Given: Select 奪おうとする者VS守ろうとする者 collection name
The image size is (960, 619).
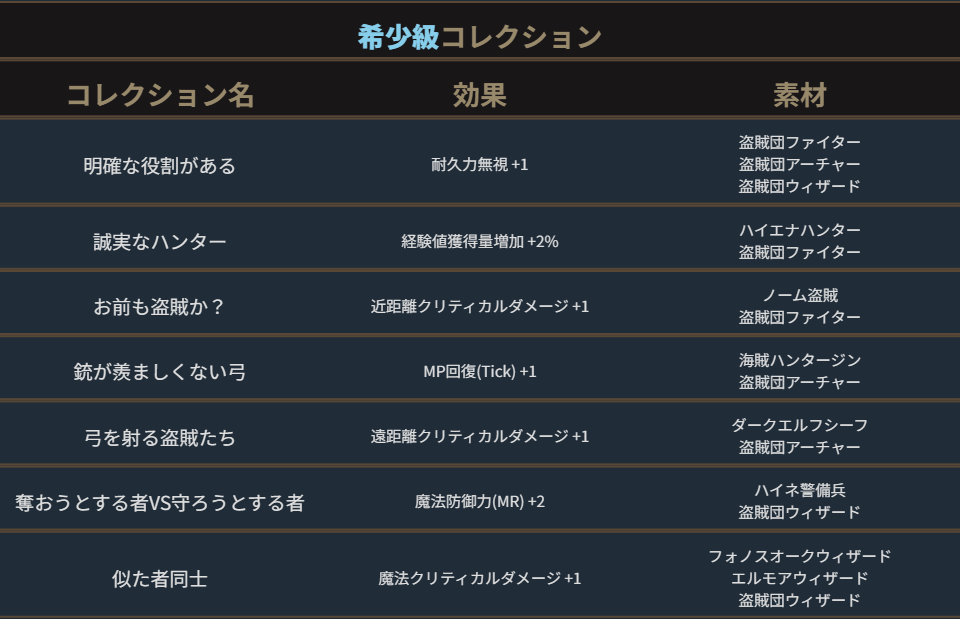Looking at the screenshot, I should coord(160,502).
